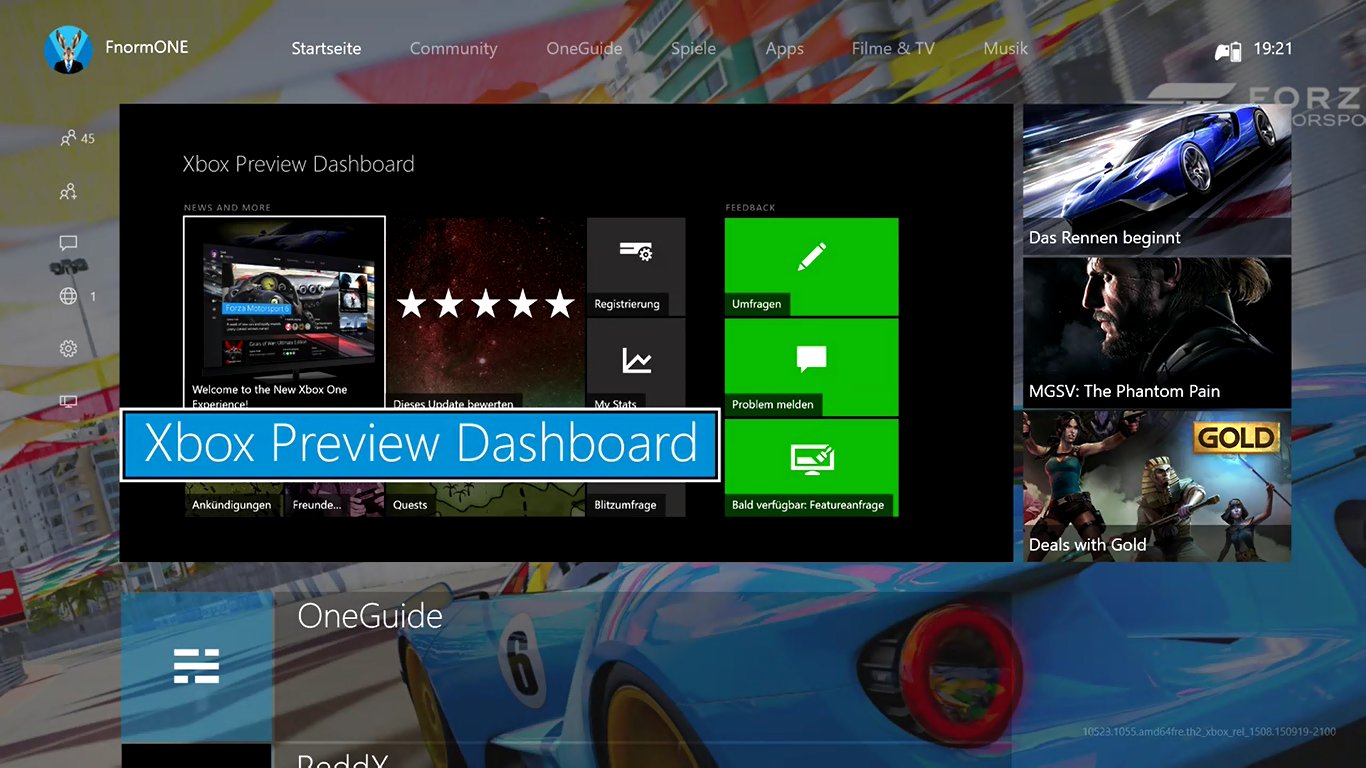Click the add friends icon in sidebar
The image size is (1366, 768).
point(68,191)
